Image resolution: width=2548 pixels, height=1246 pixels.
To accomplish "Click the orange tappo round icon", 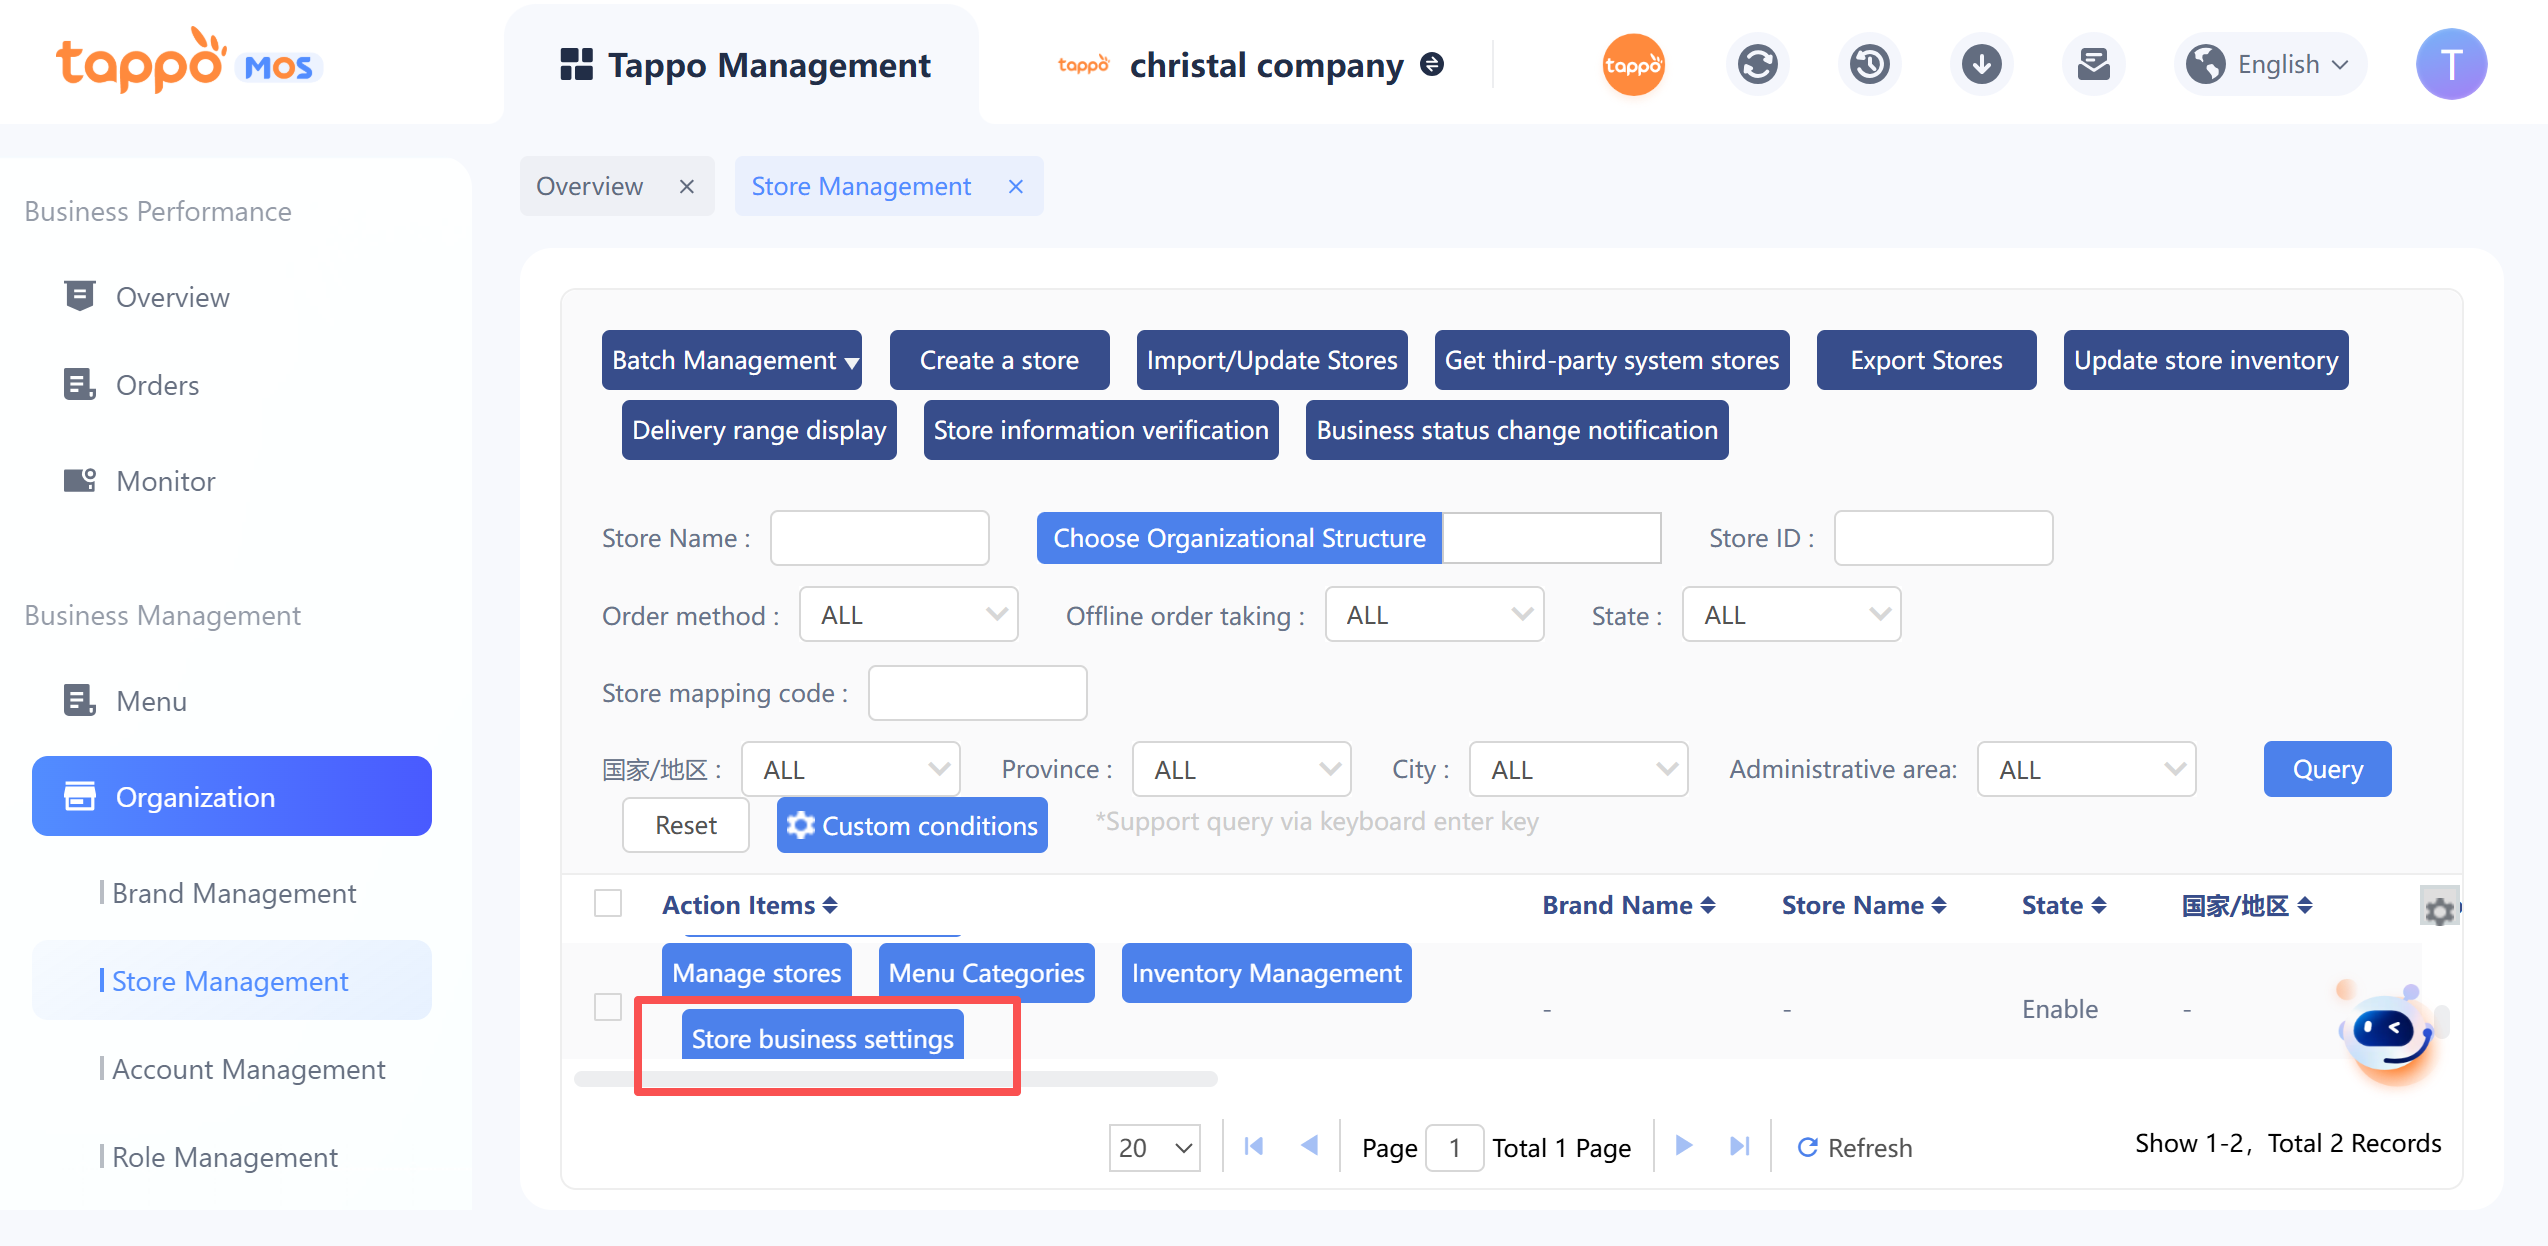I will [1633, 65].
